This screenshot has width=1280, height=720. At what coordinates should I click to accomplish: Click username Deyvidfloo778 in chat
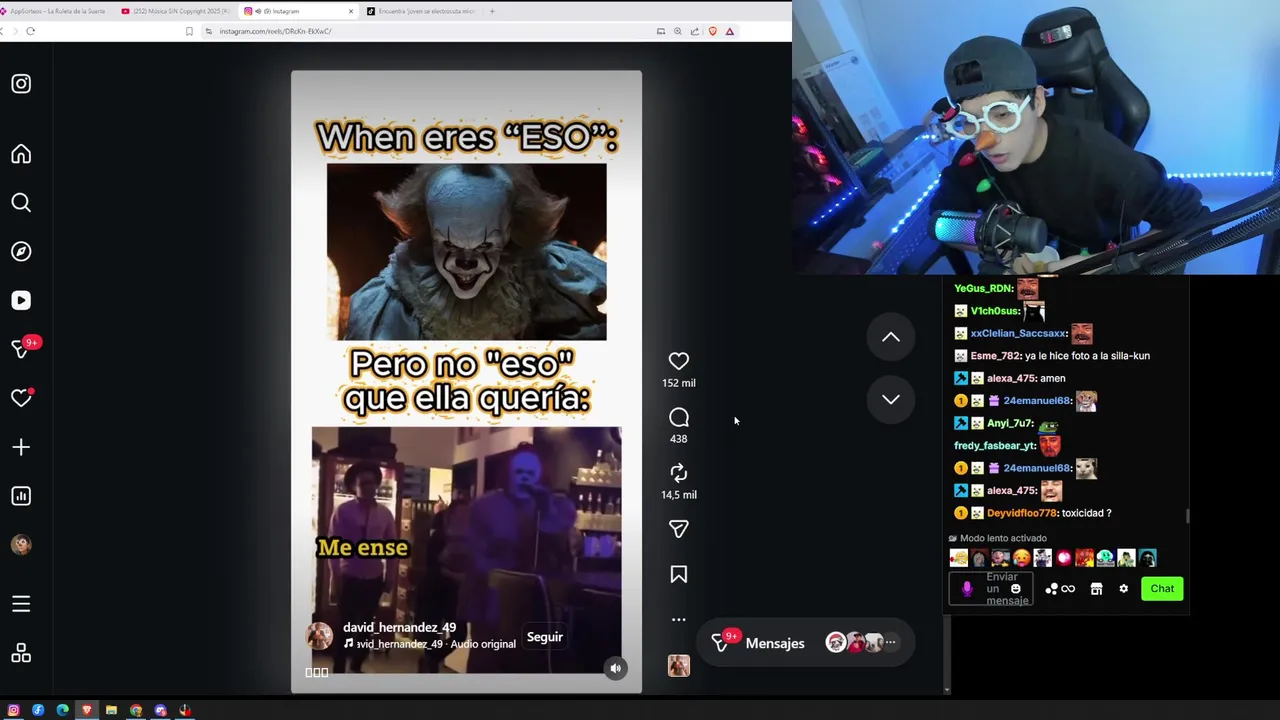coord(1022,513)
